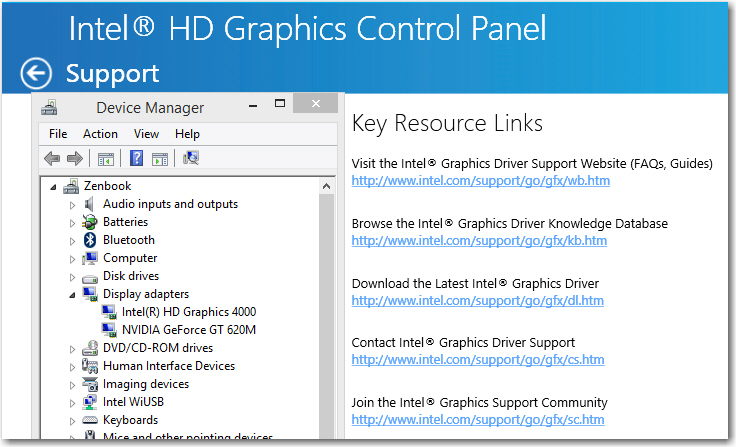Expand the DVD/CD-ROM drives node
Screen dimensions: 736x447
click(x=72, y=349)
